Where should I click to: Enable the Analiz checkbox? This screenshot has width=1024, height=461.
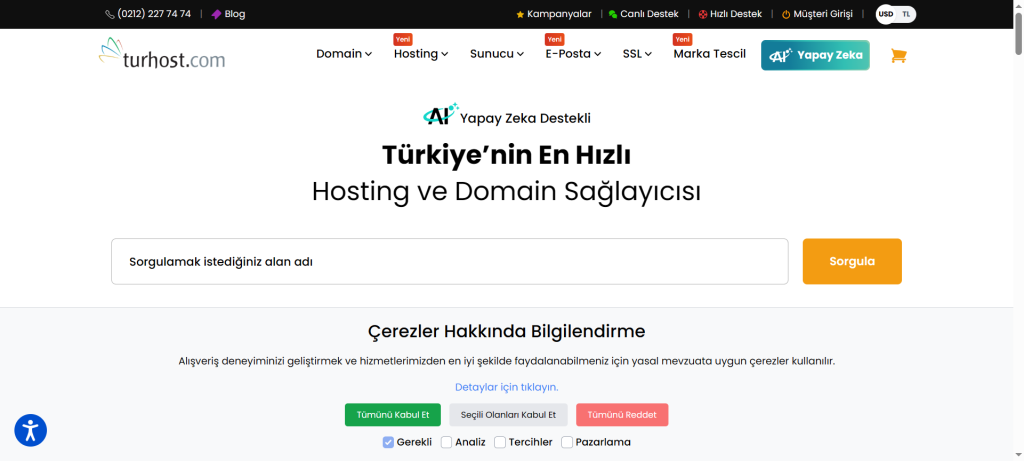(x=447, y=442)
